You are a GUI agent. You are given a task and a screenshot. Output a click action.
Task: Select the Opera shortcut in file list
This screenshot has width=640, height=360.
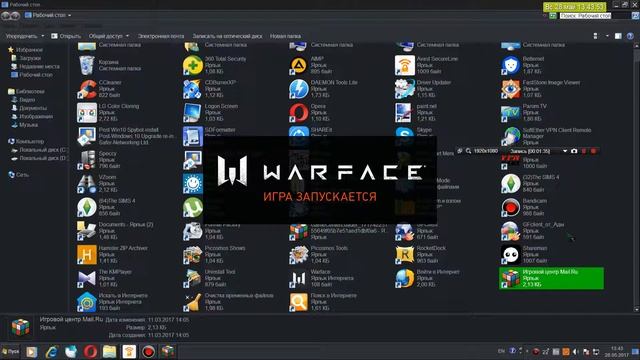[x=299, y=113]
